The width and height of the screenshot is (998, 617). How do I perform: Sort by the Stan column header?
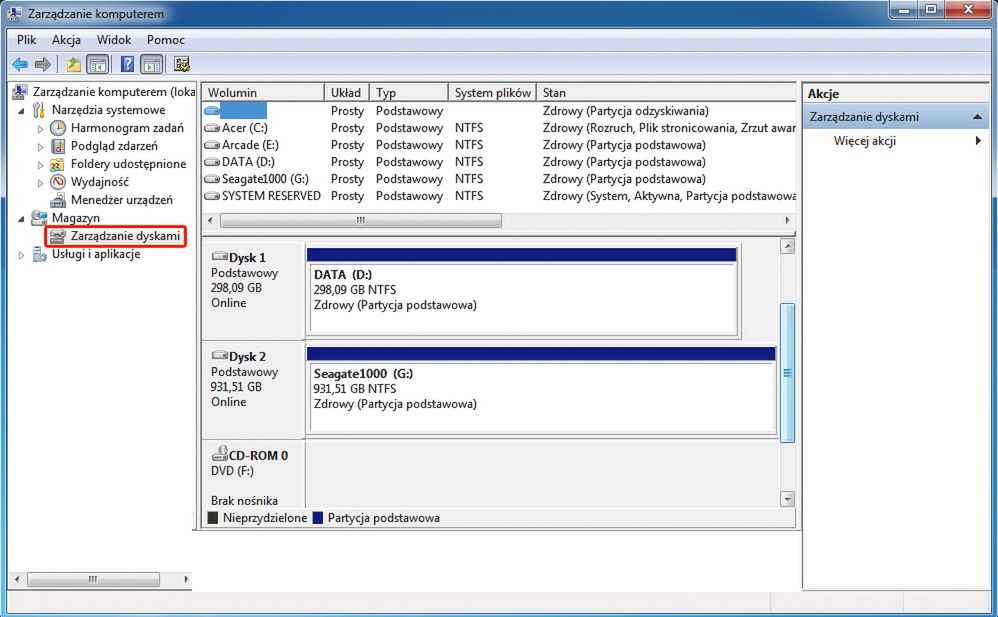(666, 92)
